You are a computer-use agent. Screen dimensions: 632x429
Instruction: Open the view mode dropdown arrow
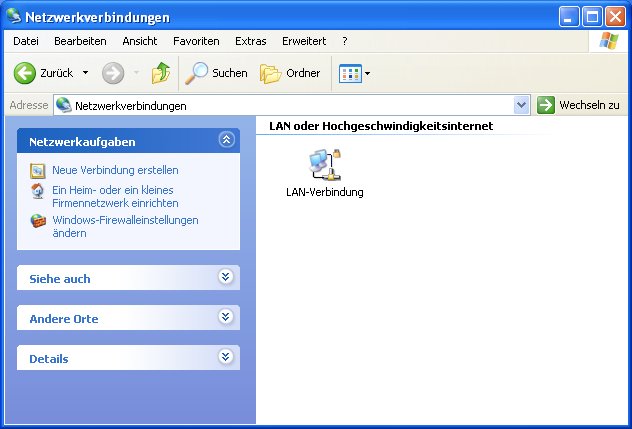coord(367,73)
